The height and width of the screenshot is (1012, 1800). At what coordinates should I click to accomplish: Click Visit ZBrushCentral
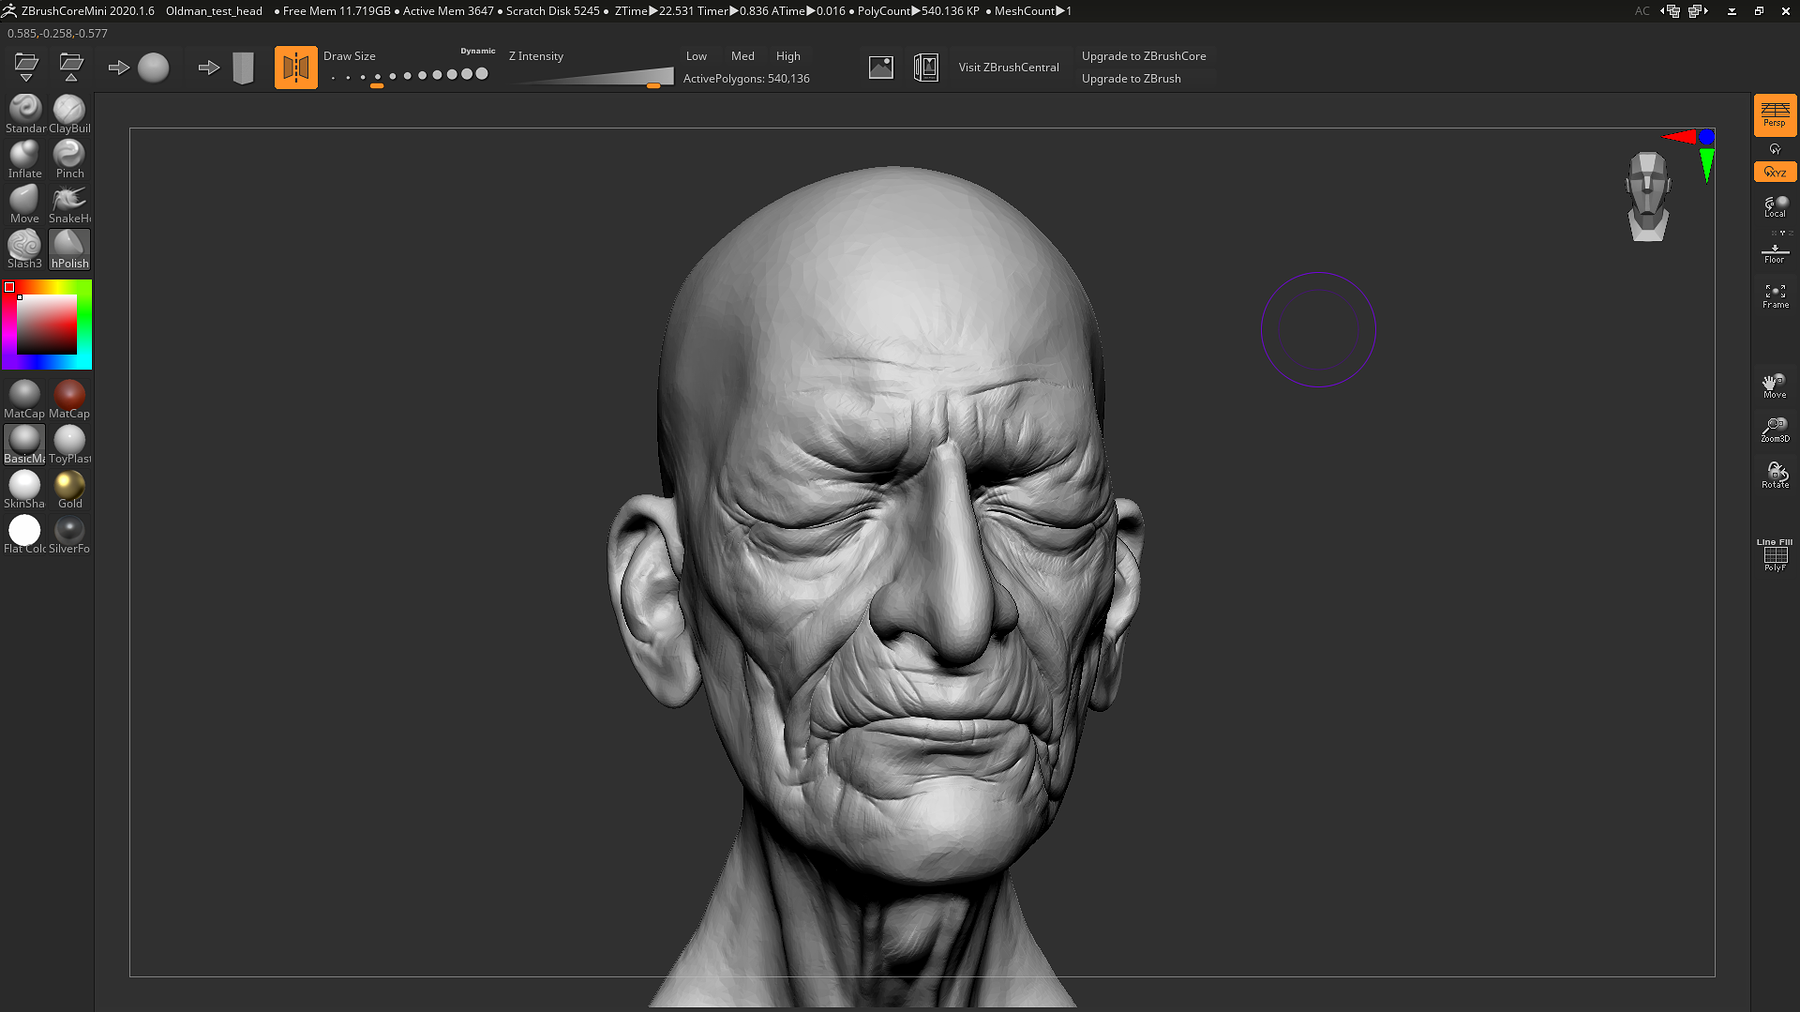[x=1009, y=67]
